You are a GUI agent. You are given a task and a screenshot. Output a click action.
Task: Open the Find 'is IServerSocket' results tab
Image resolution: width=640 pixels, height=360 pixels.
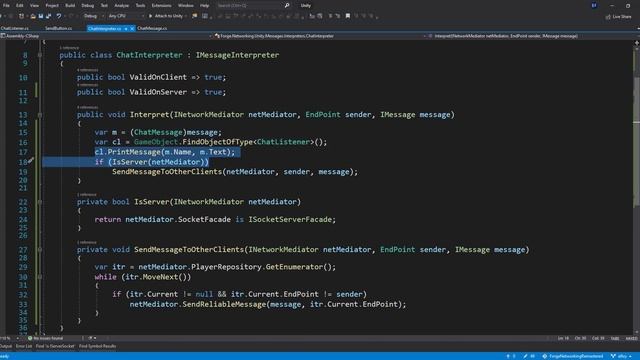point(55,347)
